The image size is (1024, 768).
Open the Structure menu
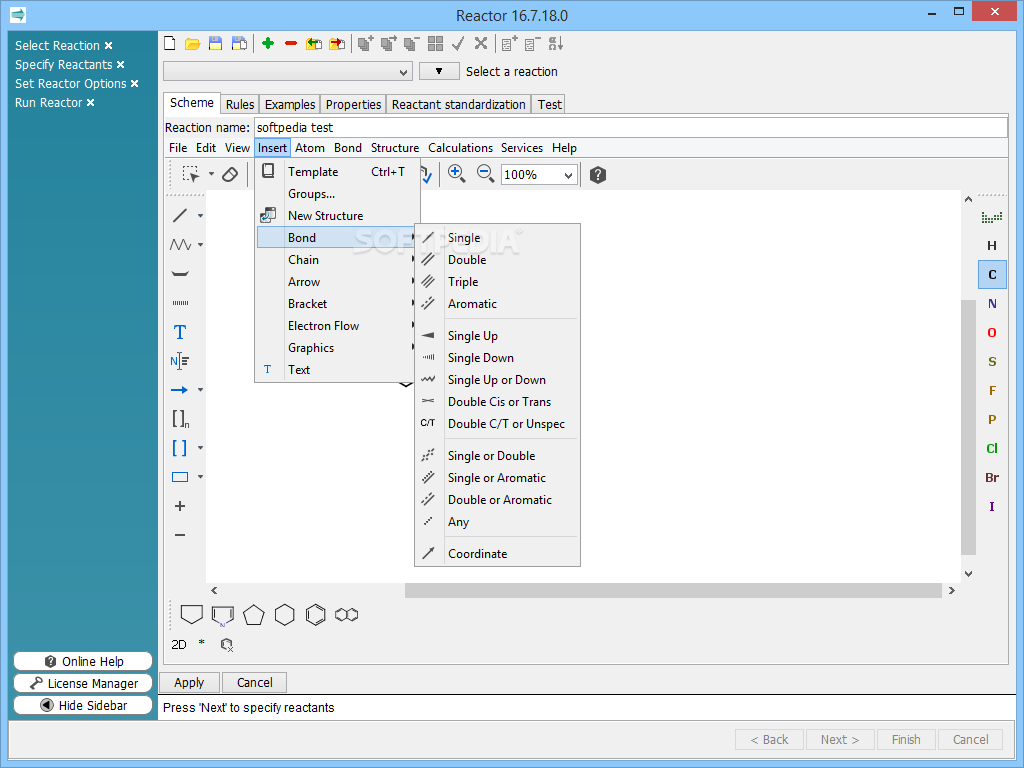394,148
